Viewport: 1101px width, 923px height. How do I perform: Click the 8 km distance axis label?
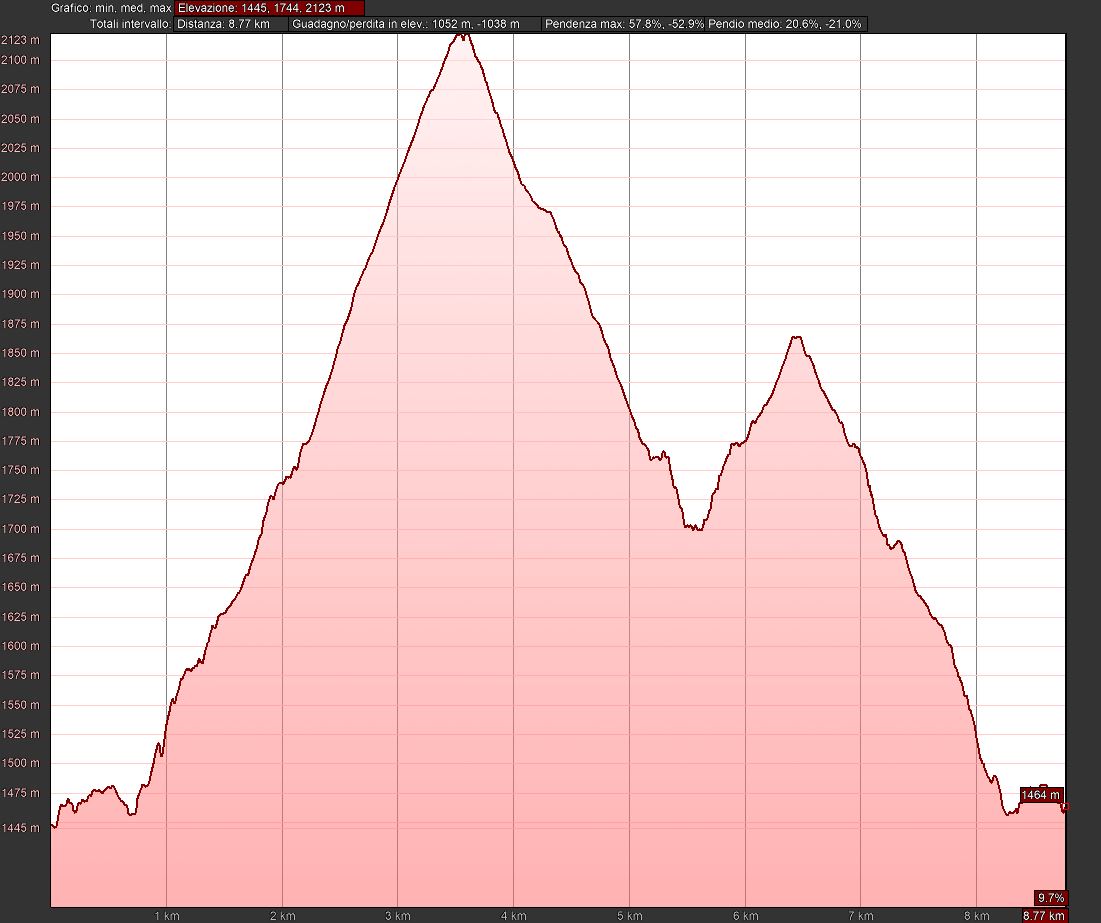pyautogui.click(x=976, y=915)
